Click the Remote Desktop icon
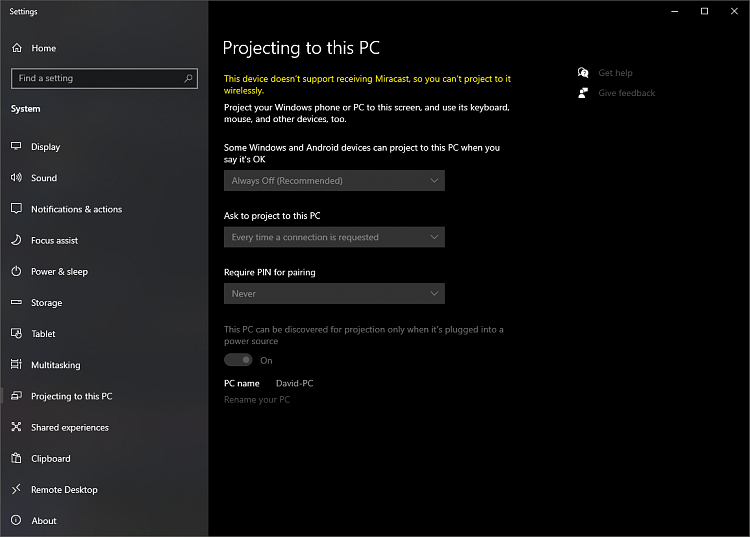750x537 pixels. [16, 489]
